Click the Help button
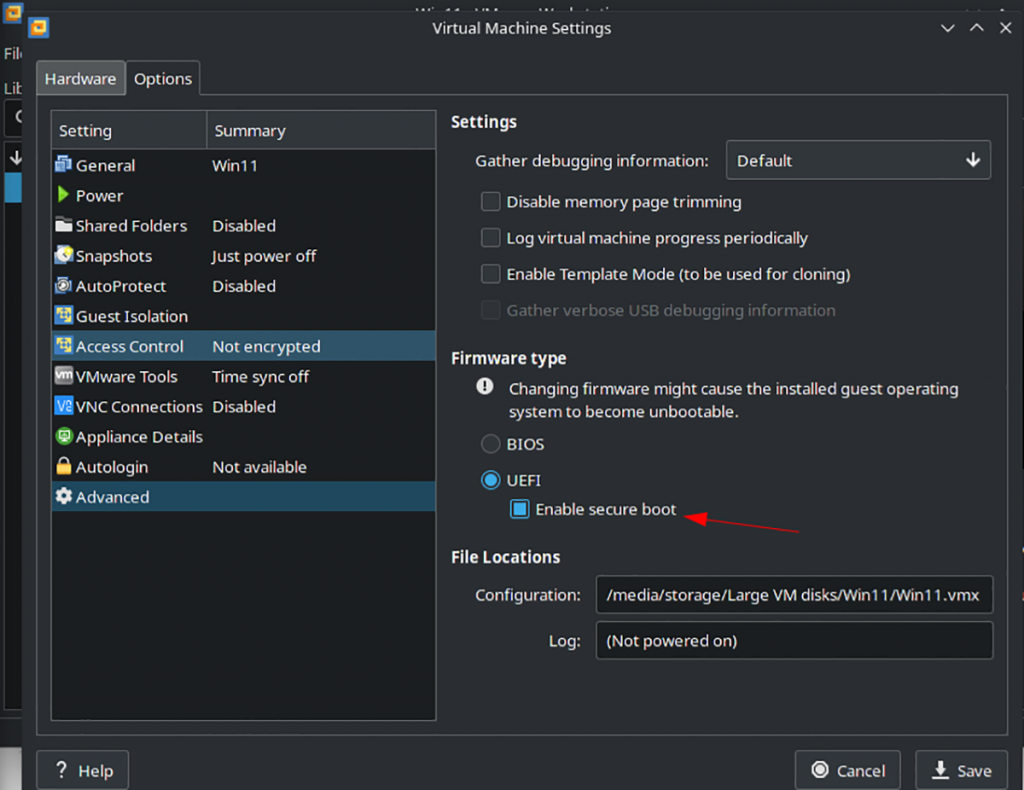1024x790 pixels. coord(82,770)
